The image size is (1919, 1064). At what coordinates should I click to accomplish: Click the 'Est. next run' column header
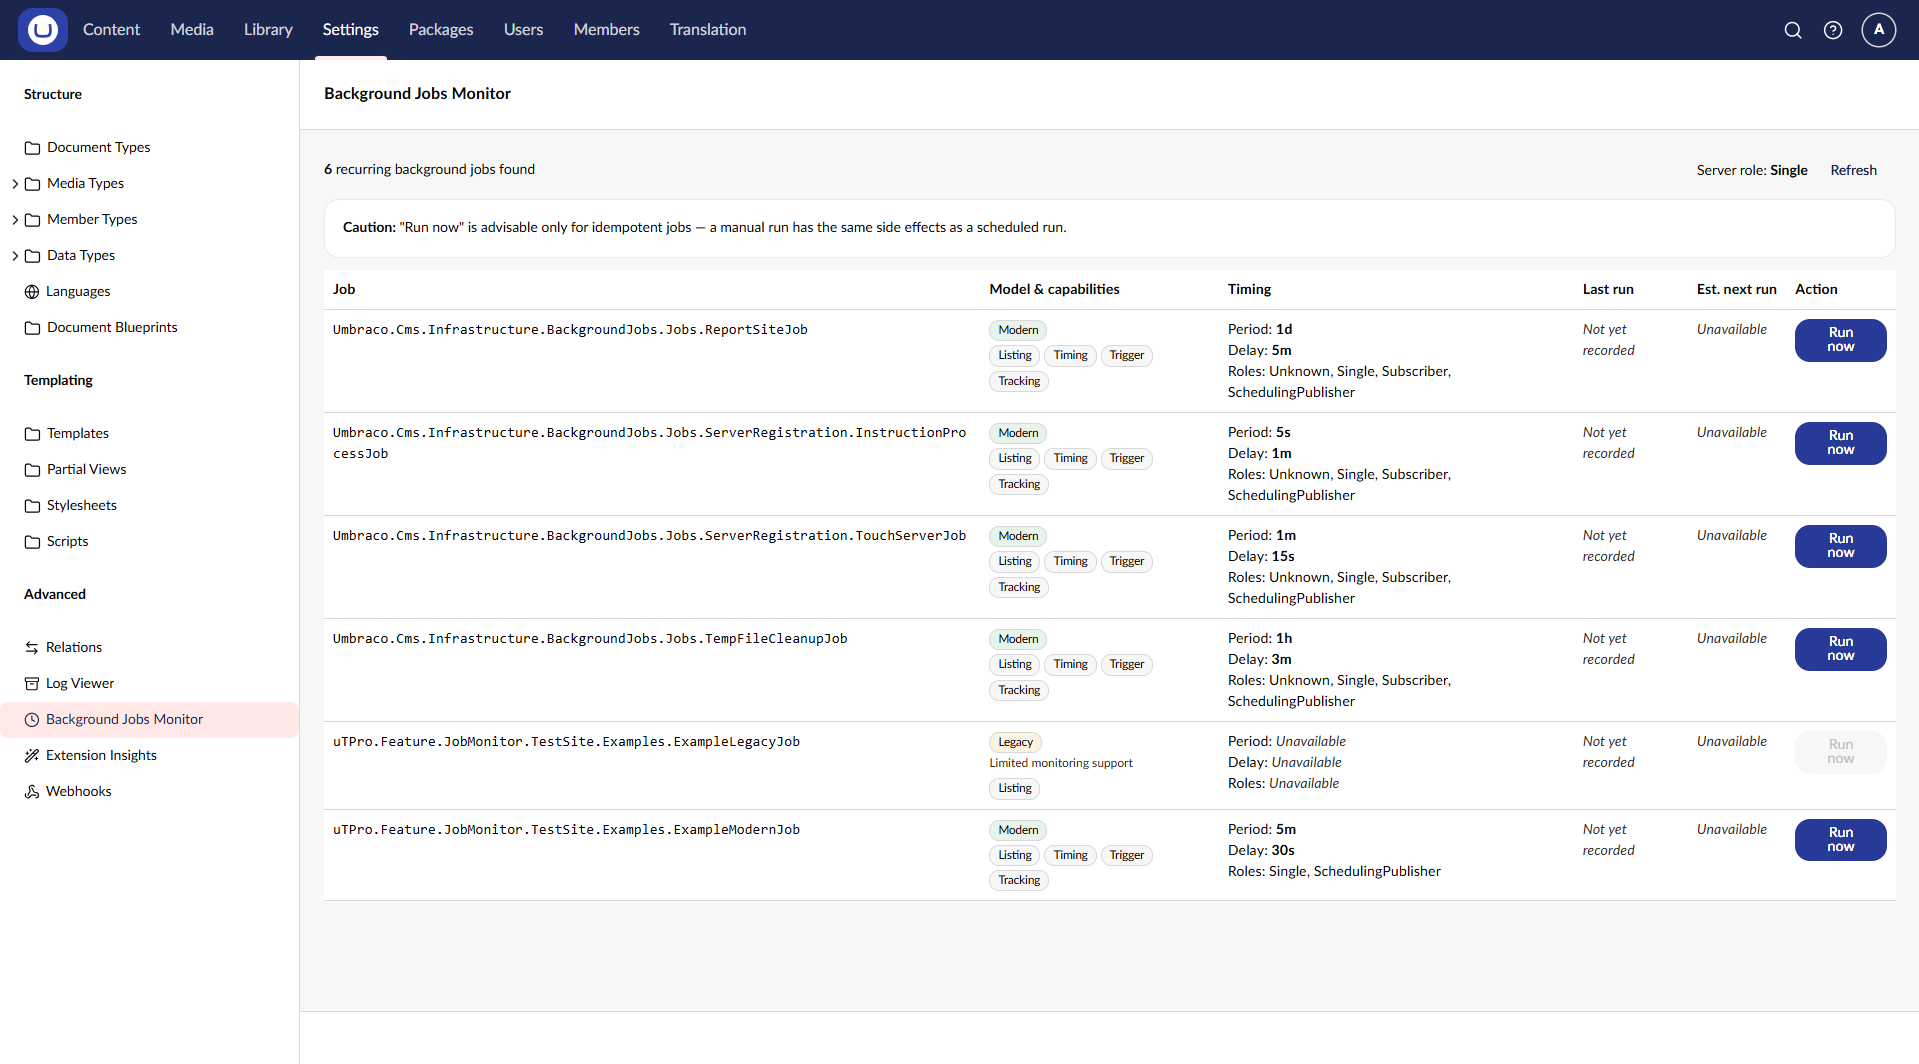1736,289
